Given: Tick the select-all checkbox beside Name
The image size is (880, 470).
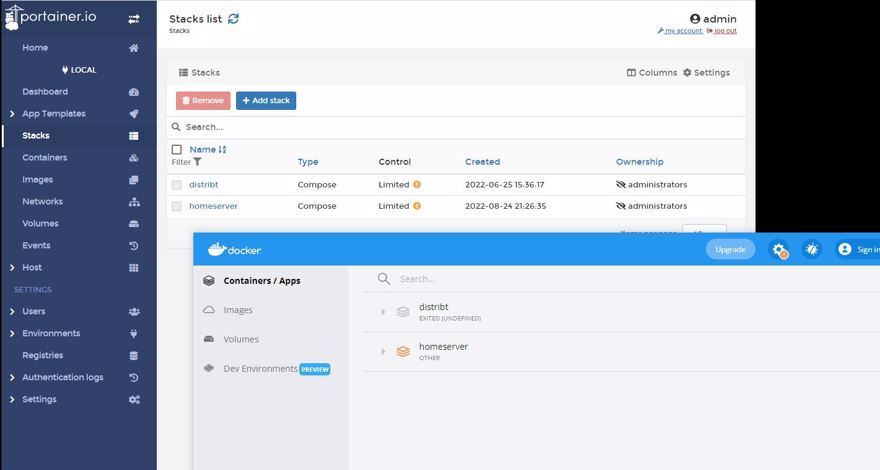Looking at the screenshot, I should click(177, 149).
